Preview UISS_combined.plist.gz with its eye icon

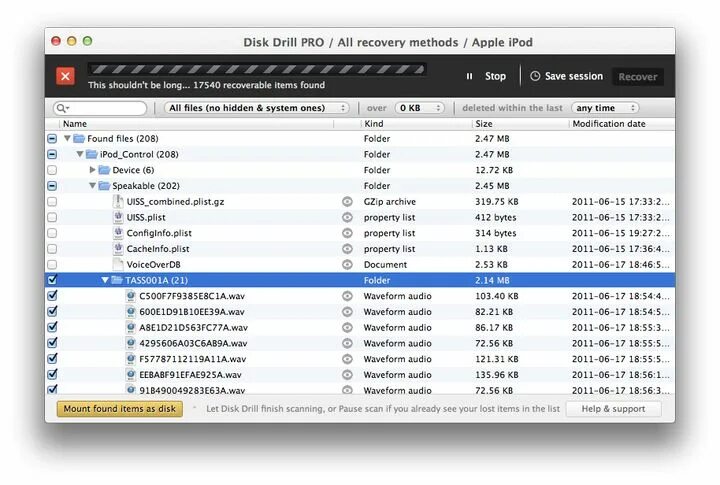tap(347, 202)
